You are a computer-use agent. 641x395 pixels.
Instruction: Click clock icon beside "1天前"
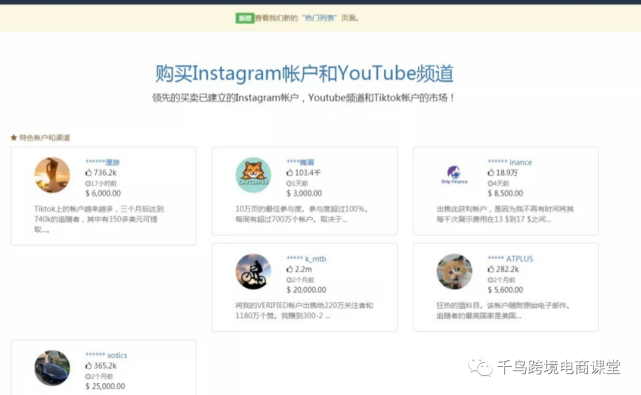[289, 183]
